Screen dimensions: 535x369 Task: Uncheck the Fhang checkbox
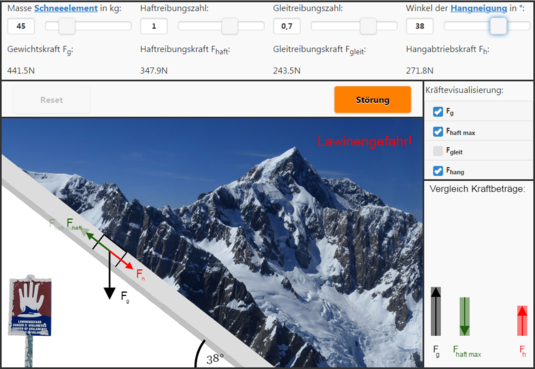coord(438,171)
